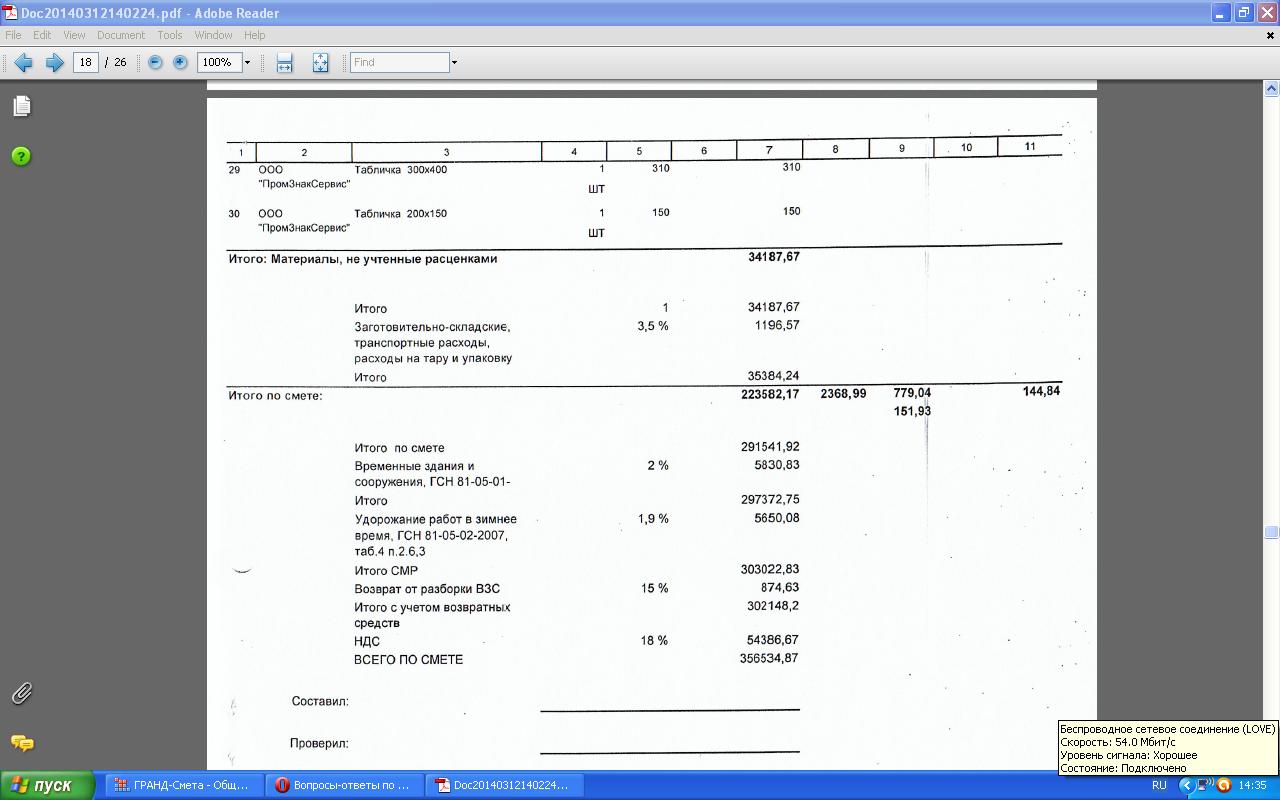This screenshot has width=1280, height=800.
Task: Click the '15 %' rate value
Action: 654,588
